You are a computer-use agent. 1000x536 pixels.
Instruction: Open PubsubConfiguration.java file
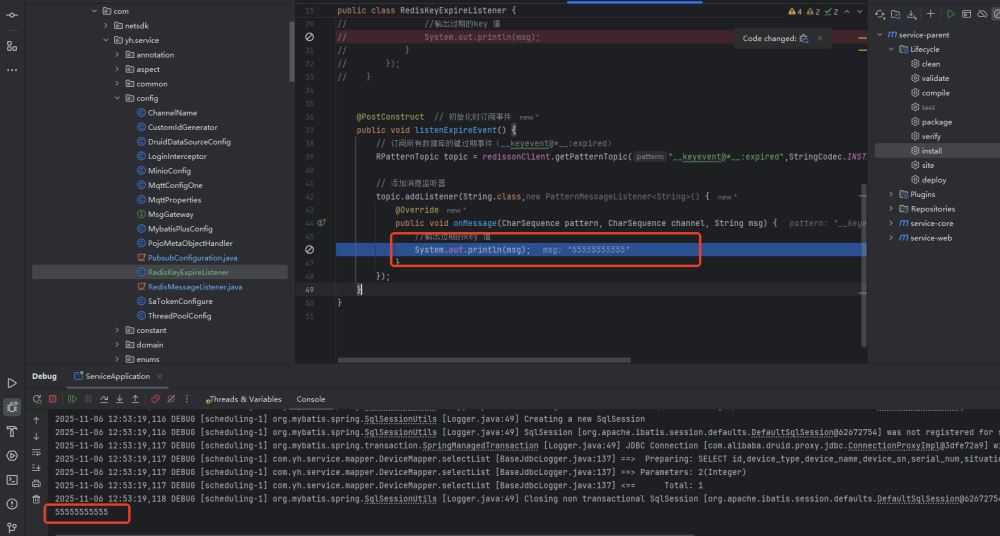tap(192, 258)
